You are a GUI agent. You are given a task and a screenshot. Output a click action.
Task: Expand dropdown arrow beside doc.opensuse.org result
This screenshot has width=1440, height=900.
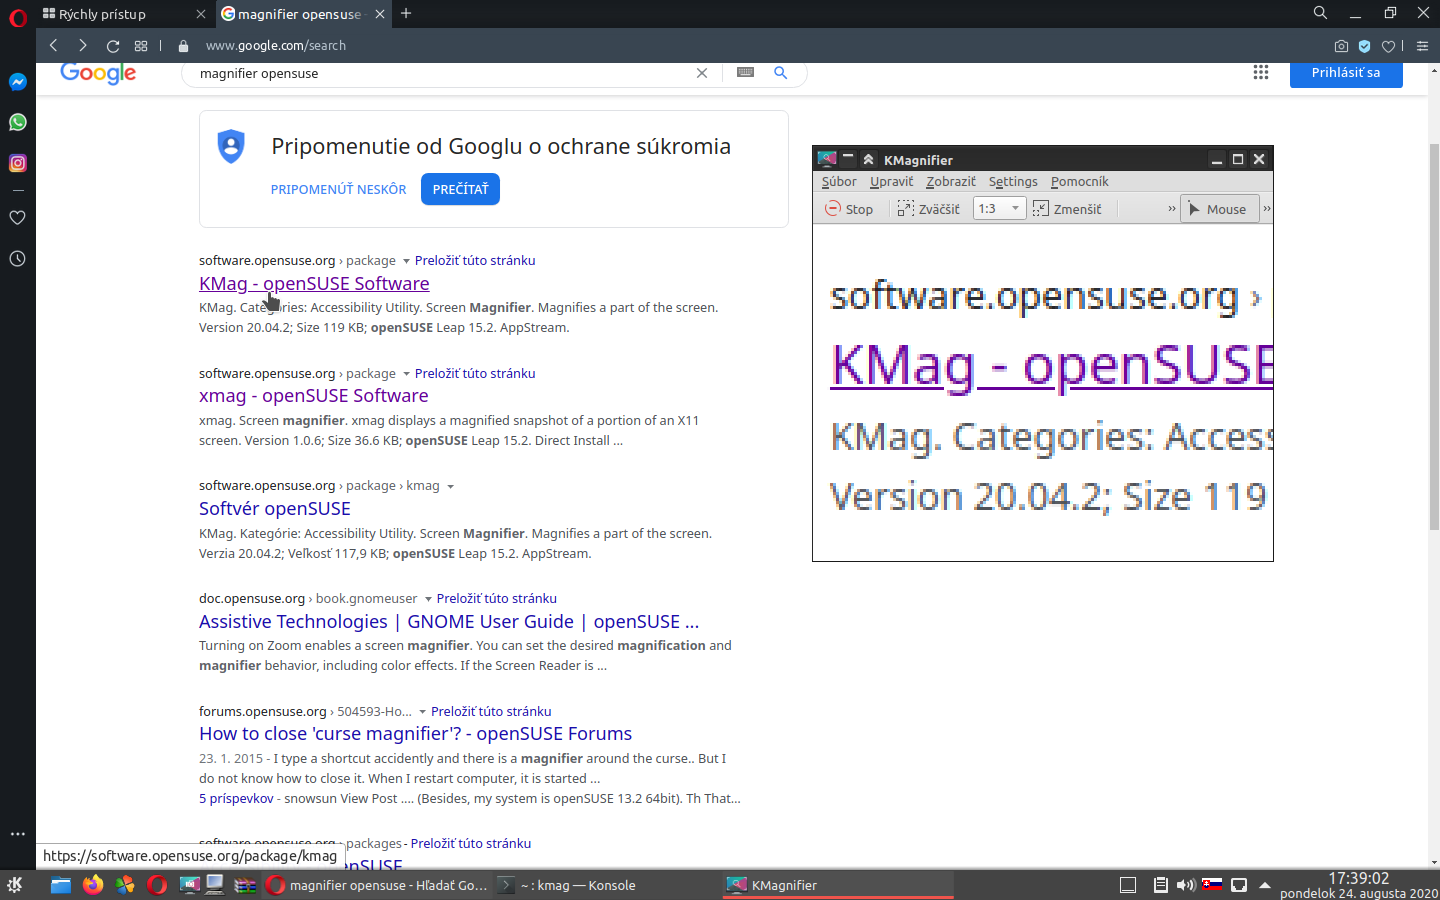(x=428, y=599)
